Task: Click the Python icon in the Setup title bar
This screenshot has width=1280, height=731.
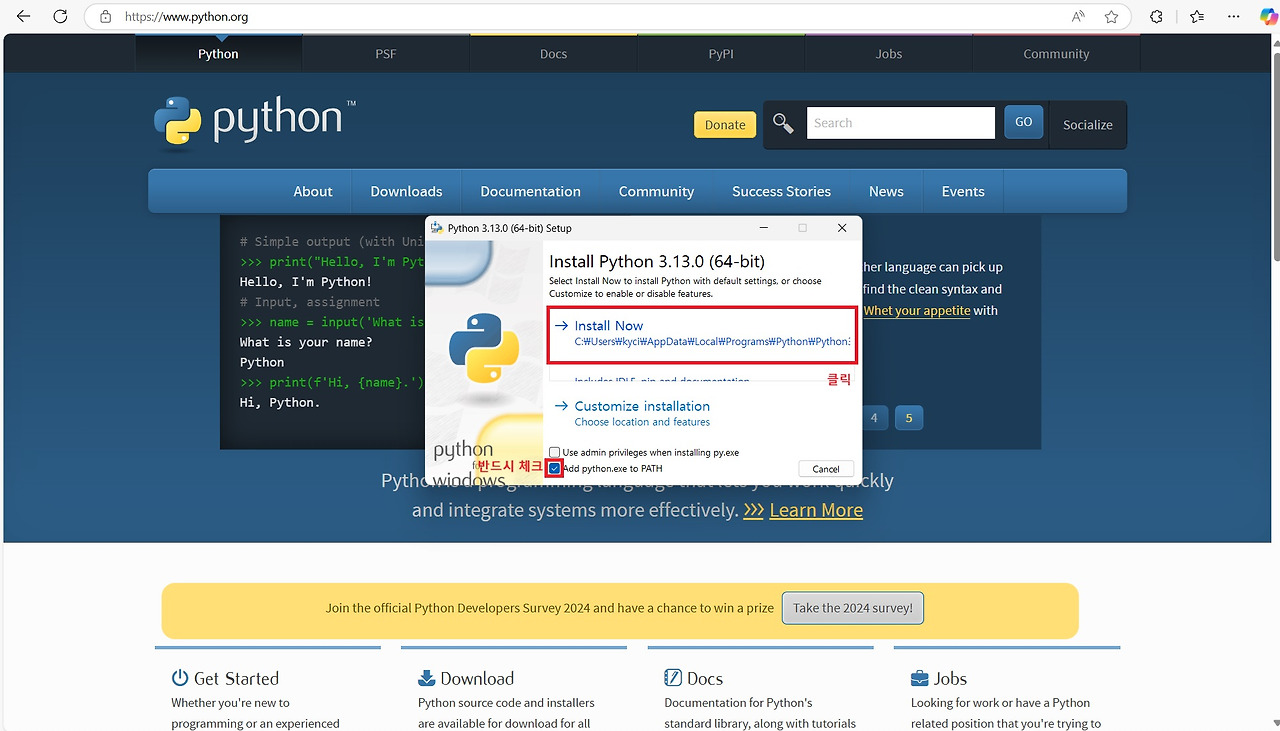Action: tap(437, 228)
